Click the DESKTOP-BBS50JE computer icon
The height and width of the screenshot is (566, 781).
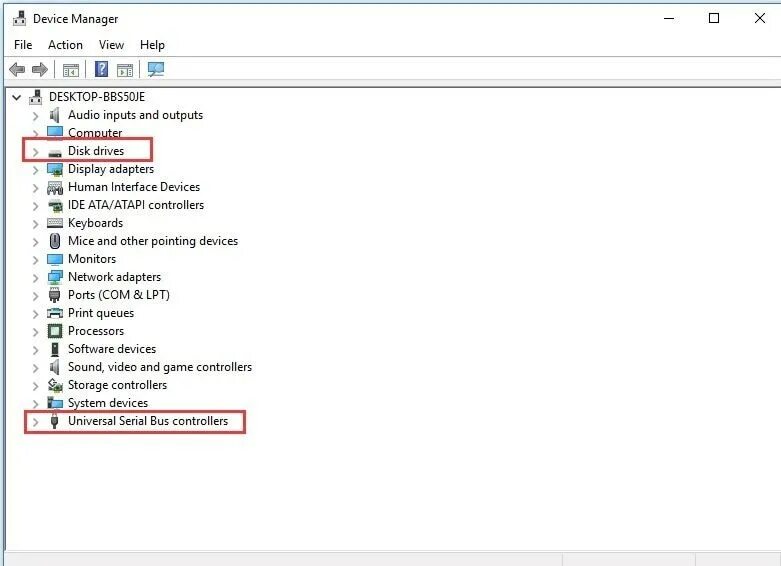pos(35,97)
